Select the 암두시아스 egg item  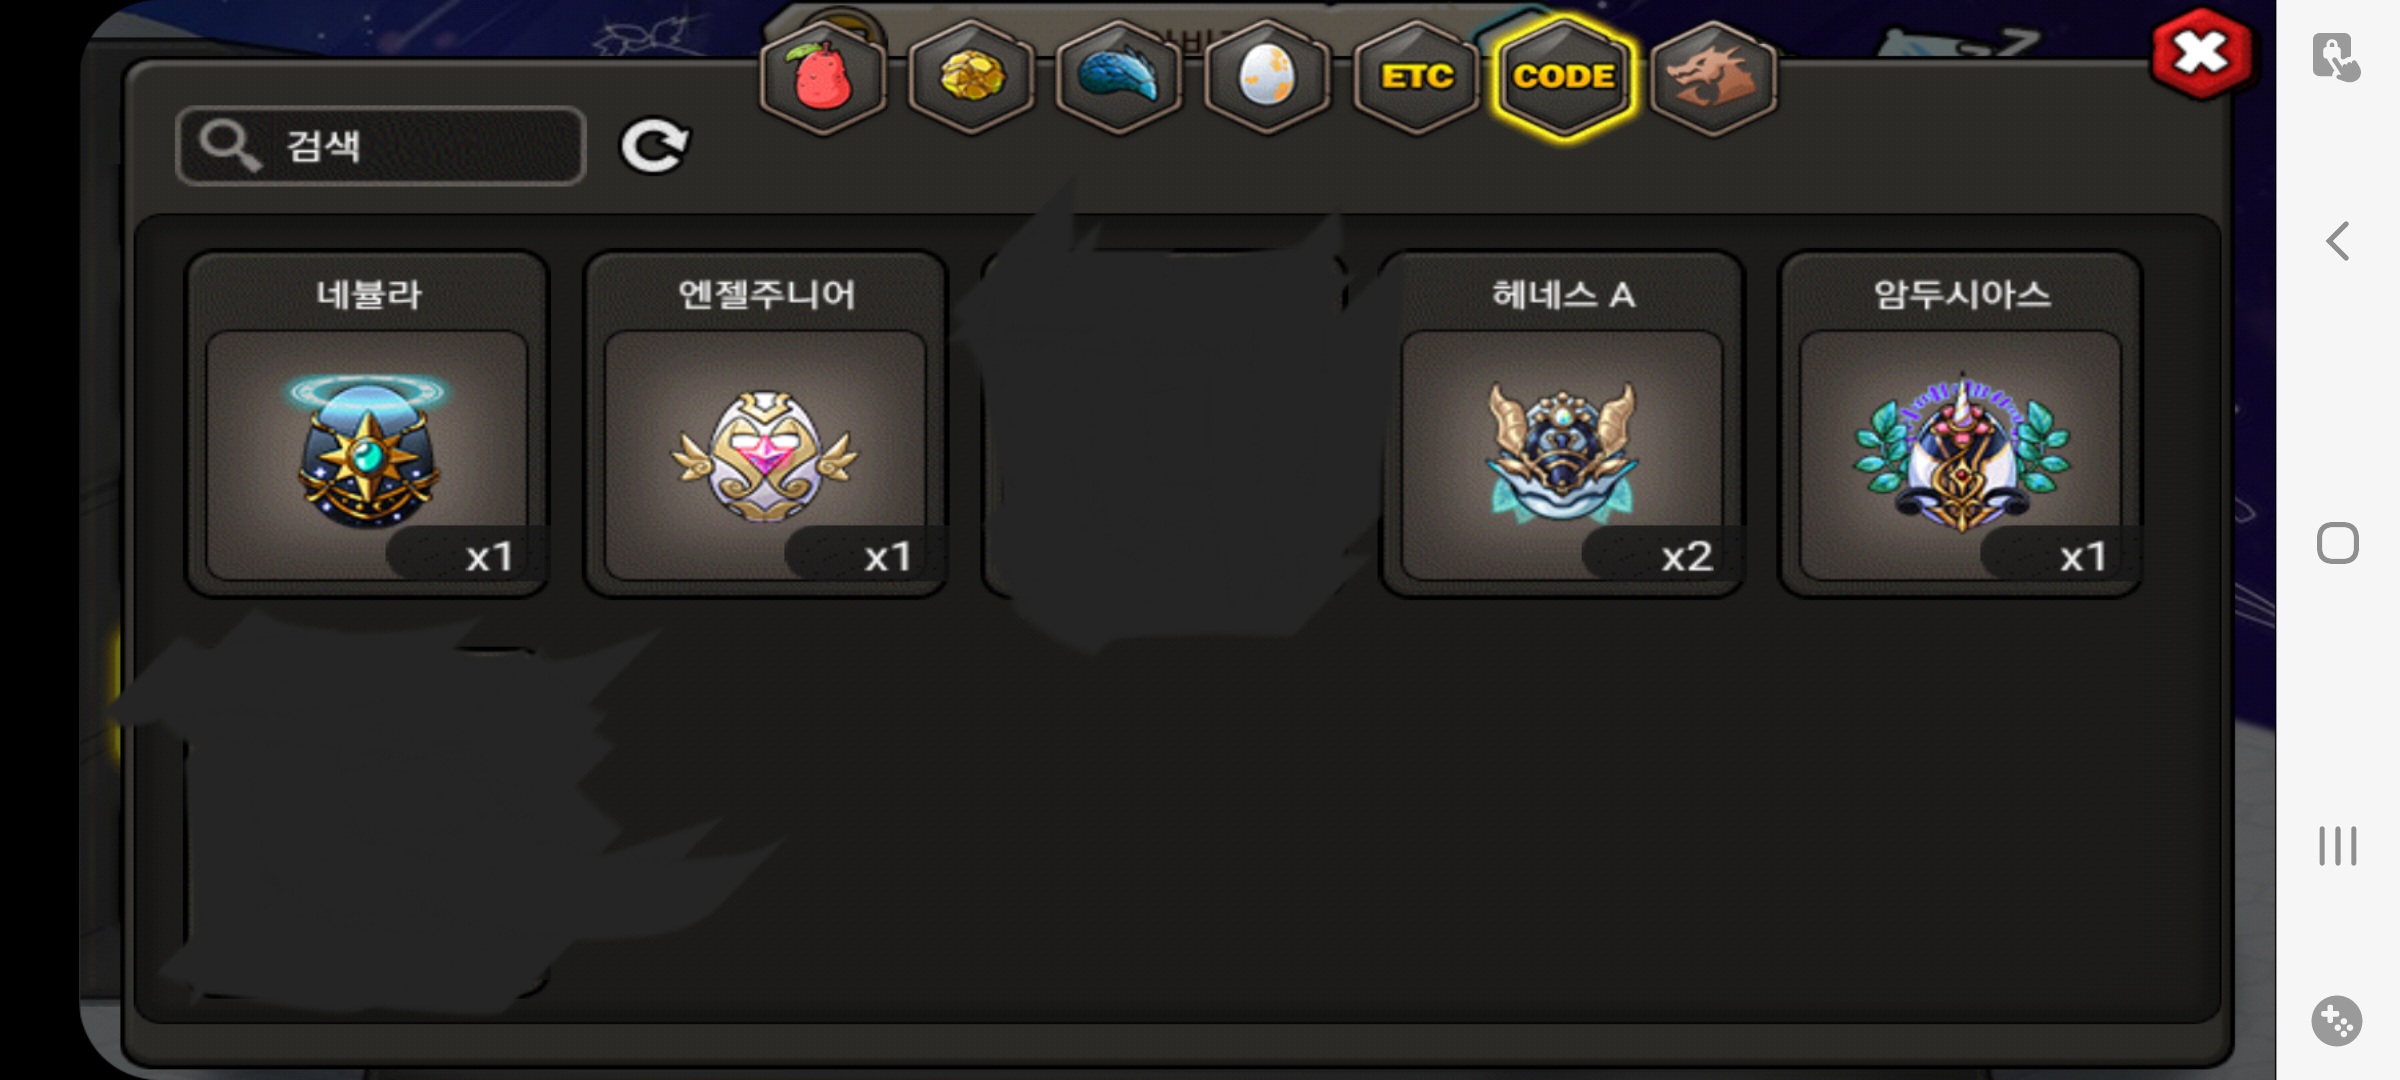1960,424
